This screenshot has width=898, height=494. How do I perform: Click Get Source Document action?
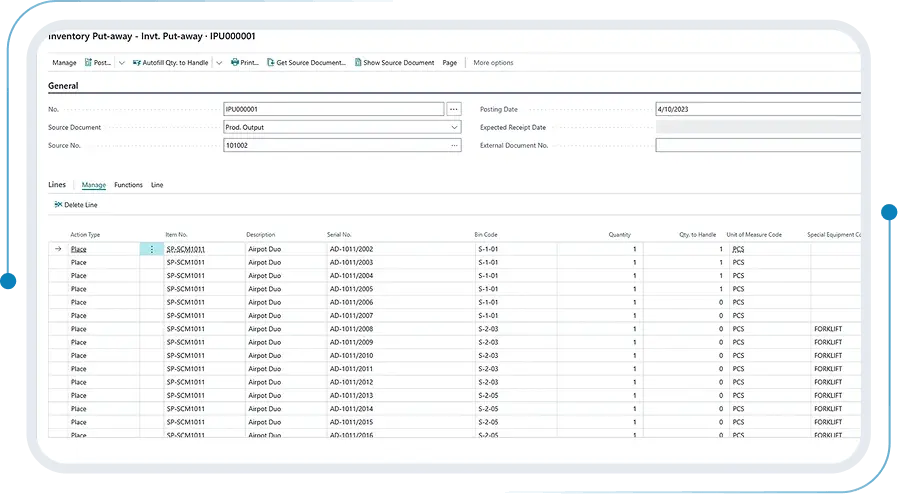[x=306, y=63]
